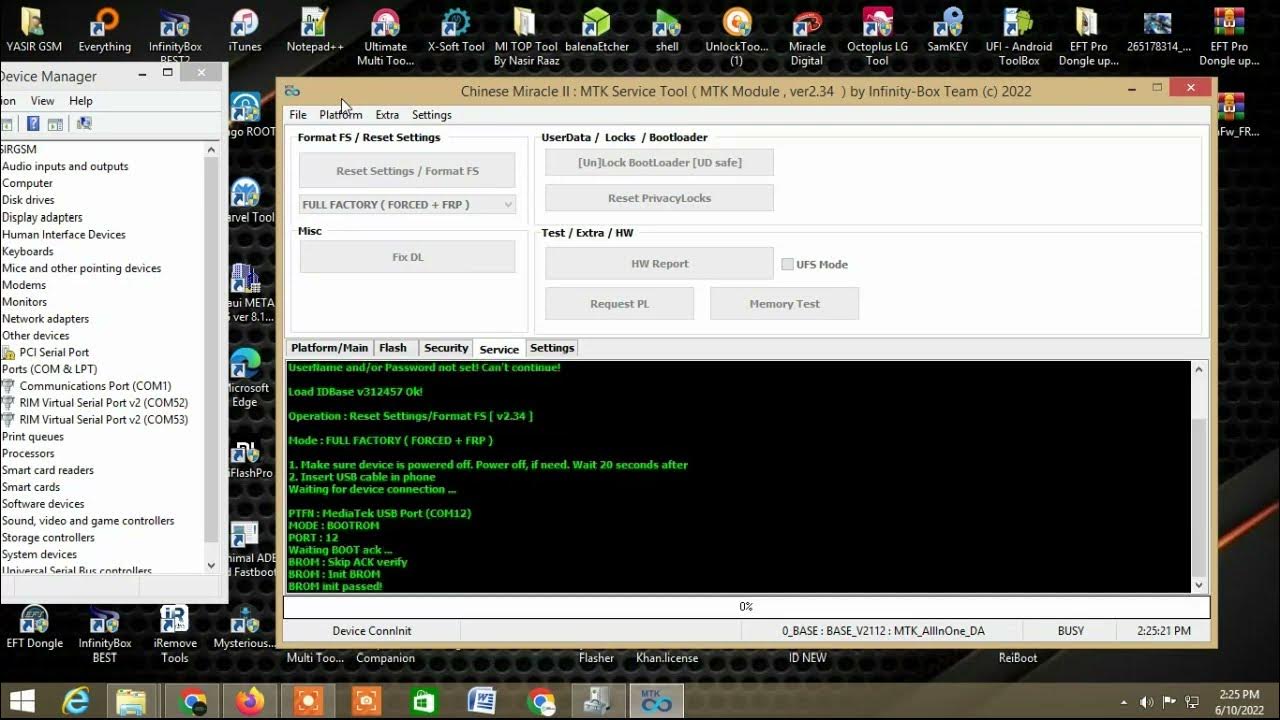The width and height of the screenshot is (1280, 720).
Task: Open the shell desktop icon
Action: [667, 30]
